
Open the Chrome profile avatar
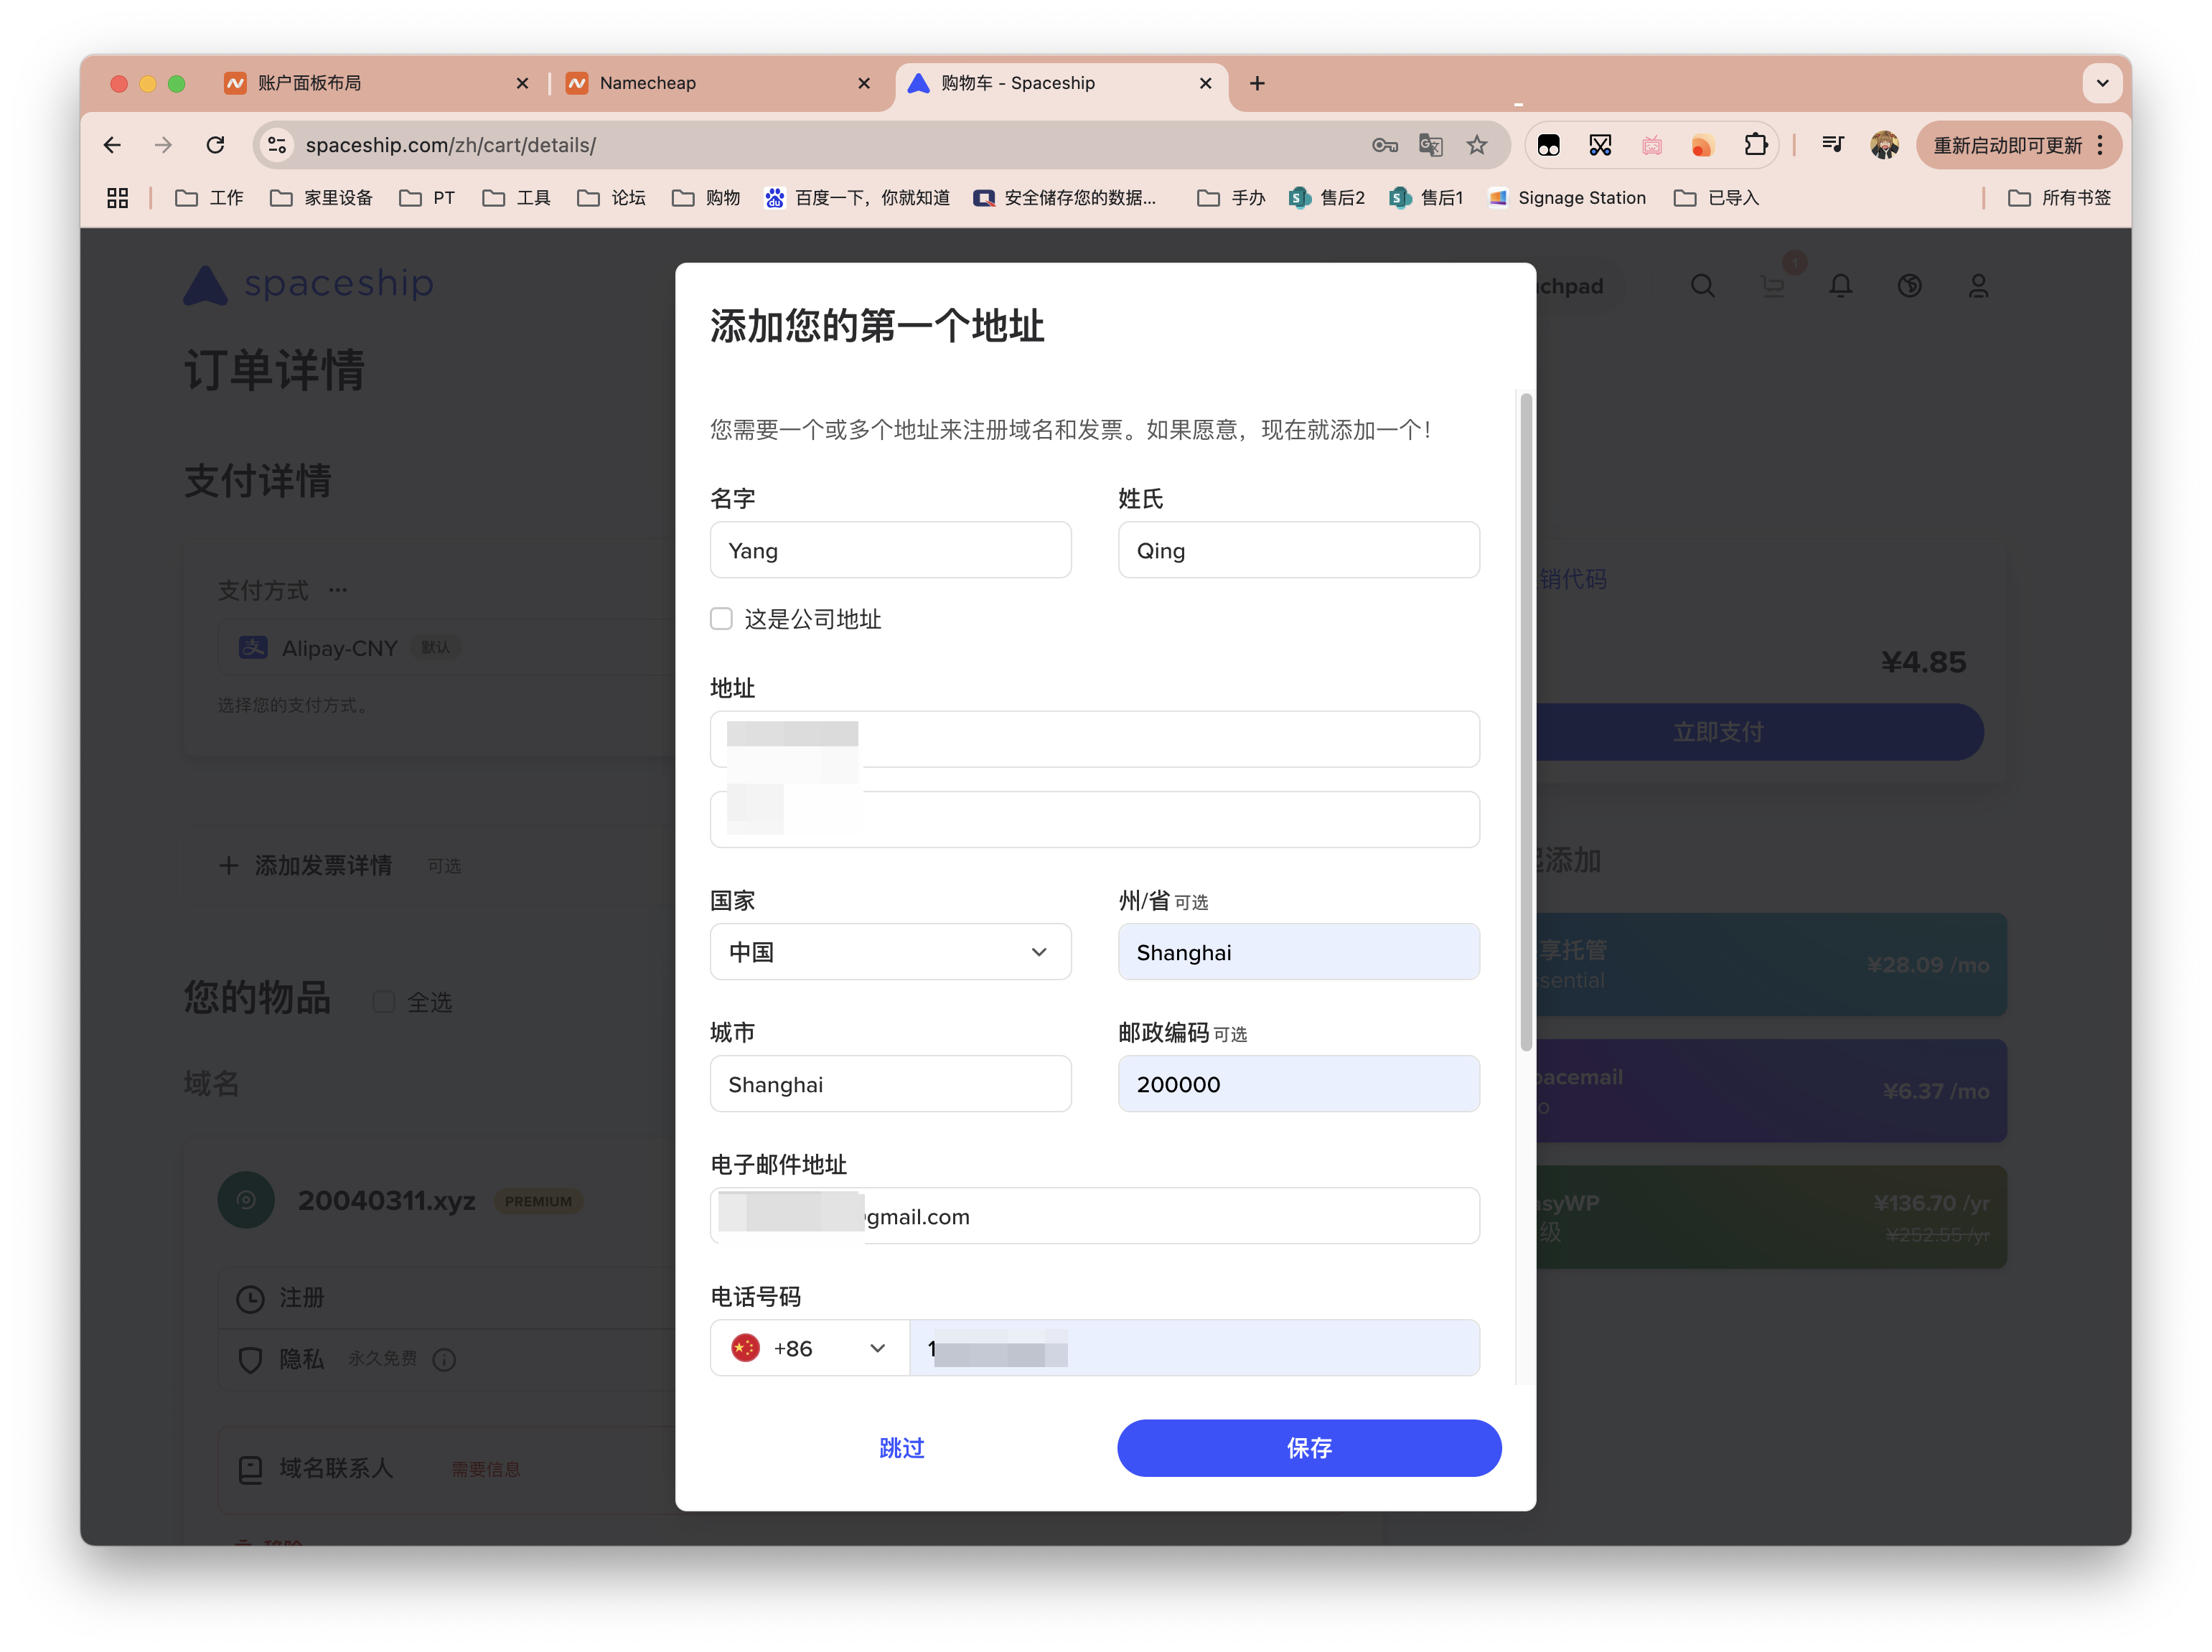(1884, 145)
